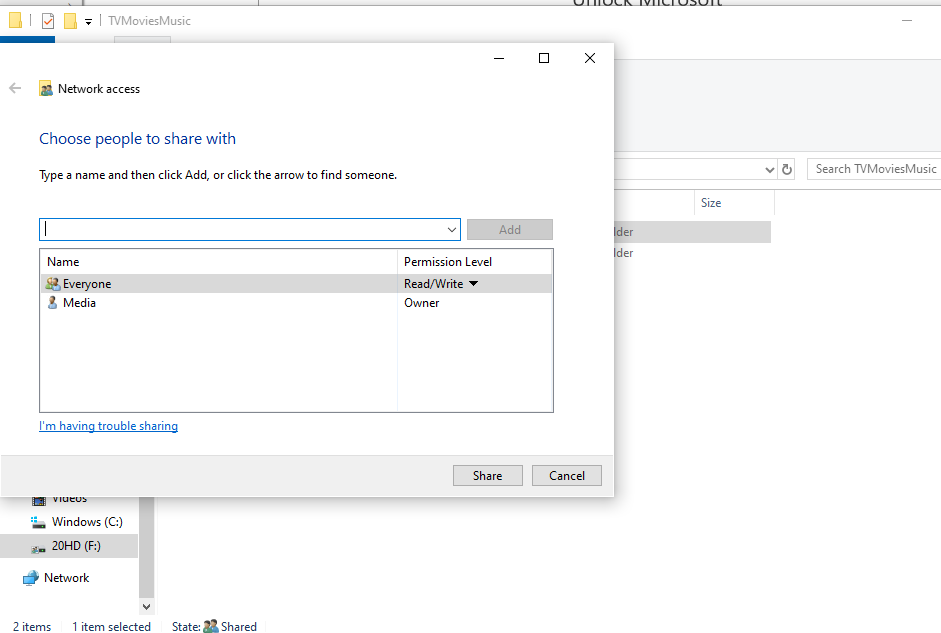The width and height of the screenshot is (941, 633).
Task: Select the Media user row
Action: pos(296,303)
